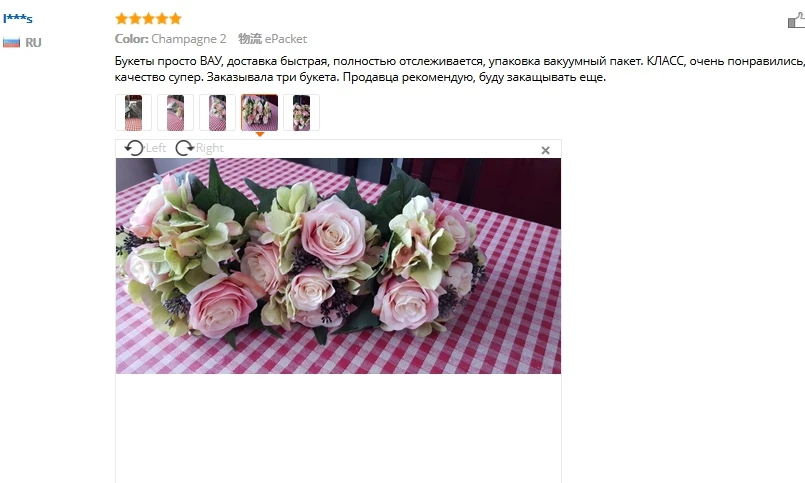Click the 'Left' rotate label
The height and width of the screenshot is (483, 805).
coord(156,148)
